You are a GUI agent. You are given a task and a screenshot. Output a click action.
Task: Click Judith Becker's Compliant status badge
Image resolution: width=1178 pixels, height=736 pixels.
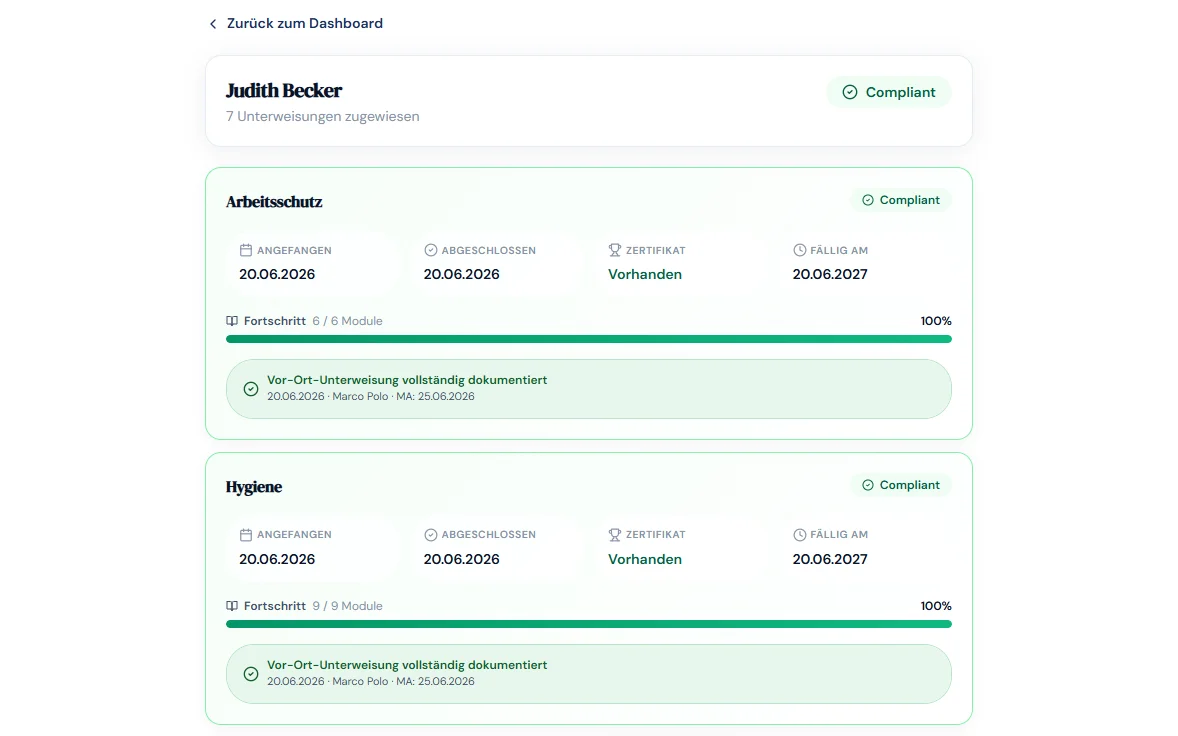click(889, 92)
